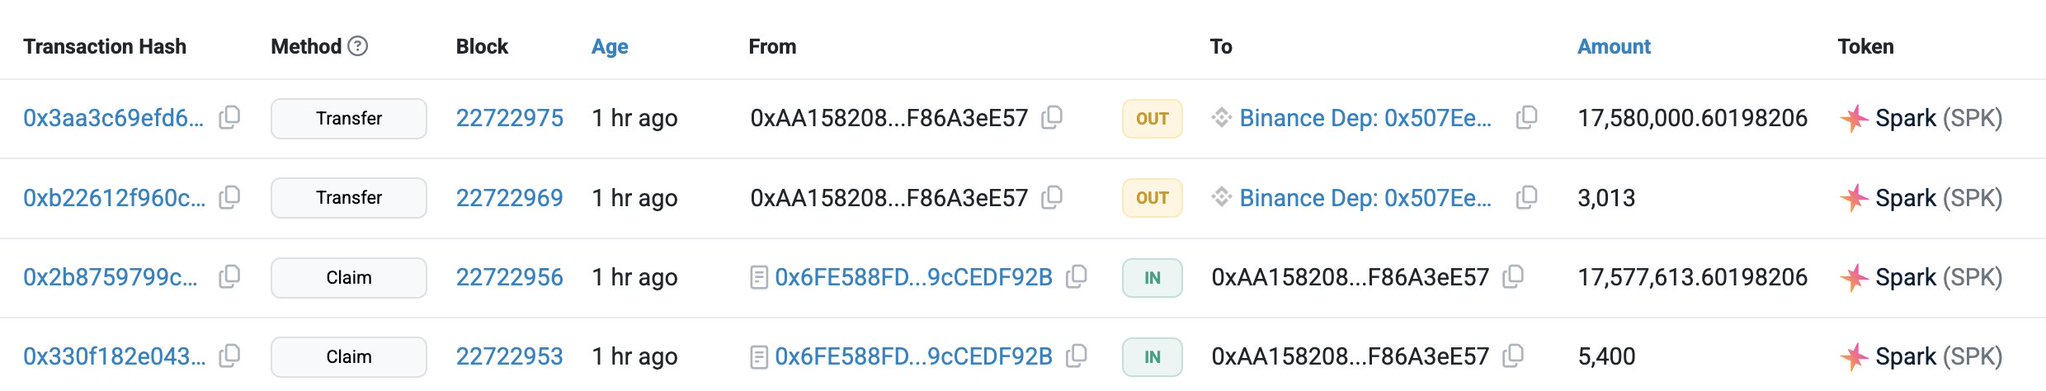This screenshot has height=391, width=2046.
Task: Copy hash of transaction 0x330f182e043
Action: (229, 356)
